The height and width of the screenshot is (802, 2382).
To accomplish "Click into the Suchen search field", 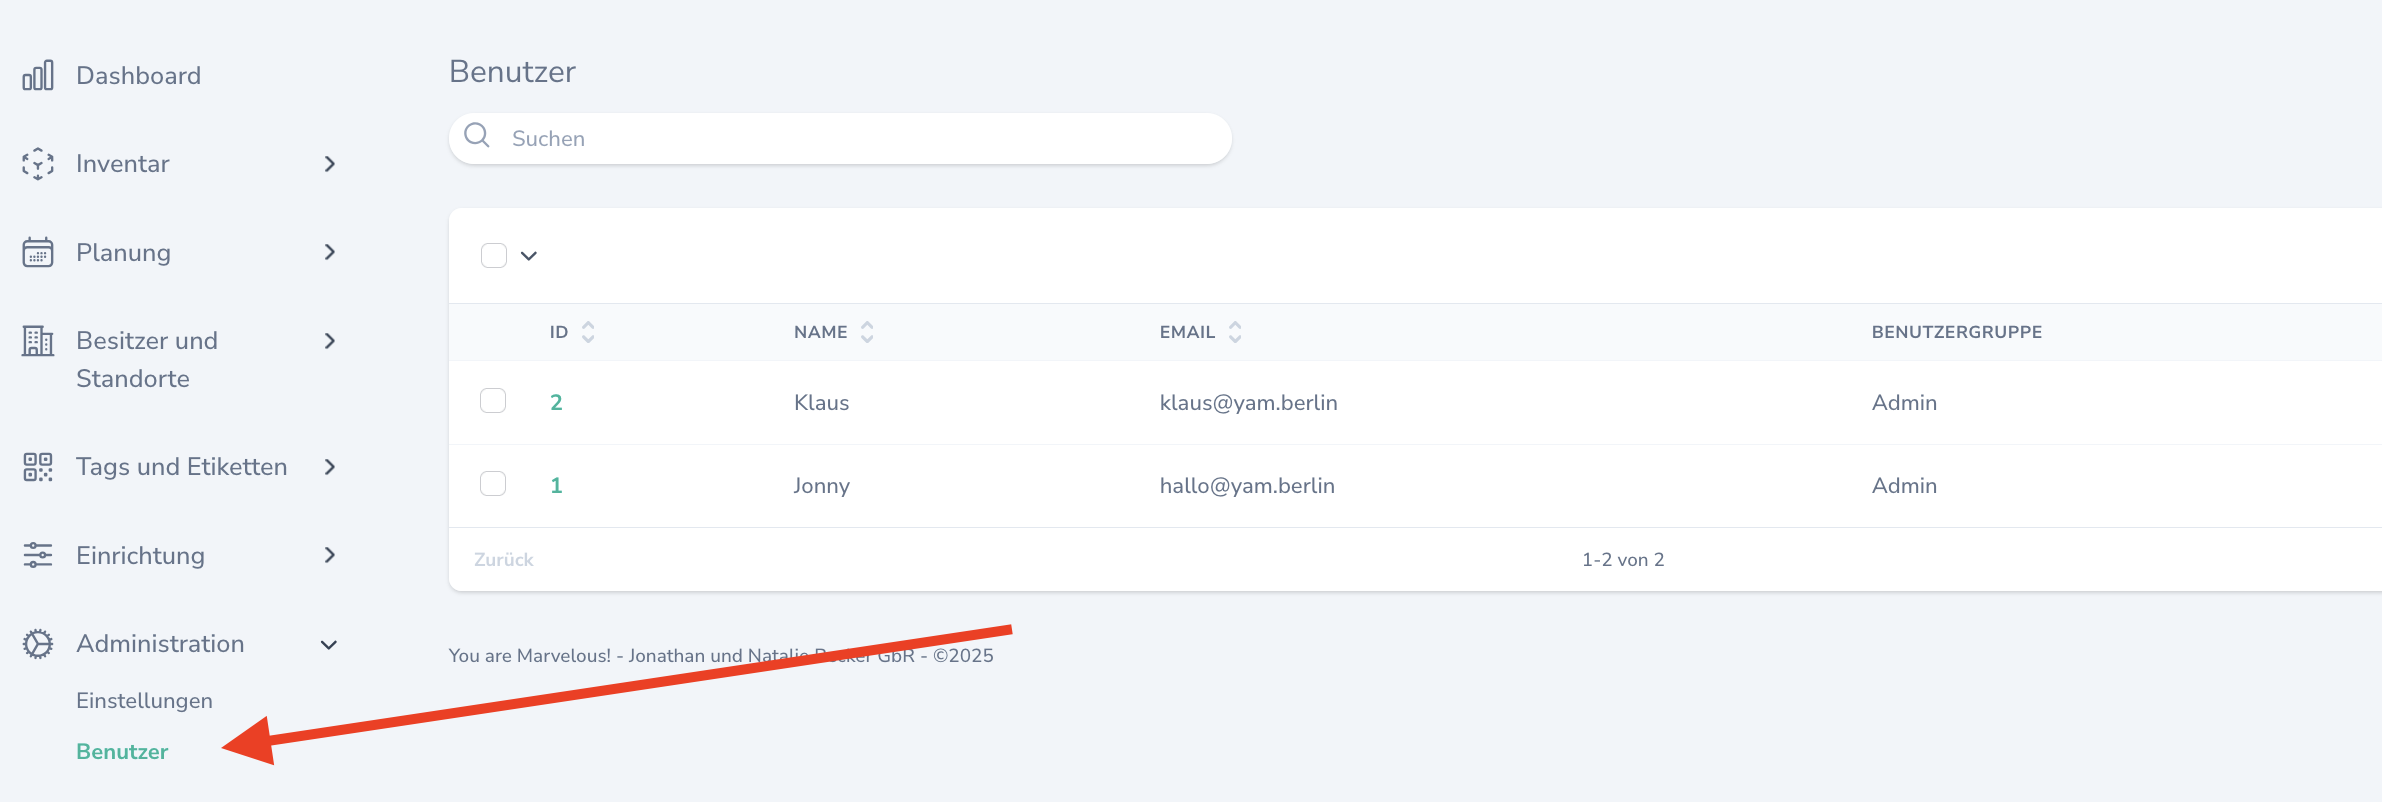I will [860, 139].
